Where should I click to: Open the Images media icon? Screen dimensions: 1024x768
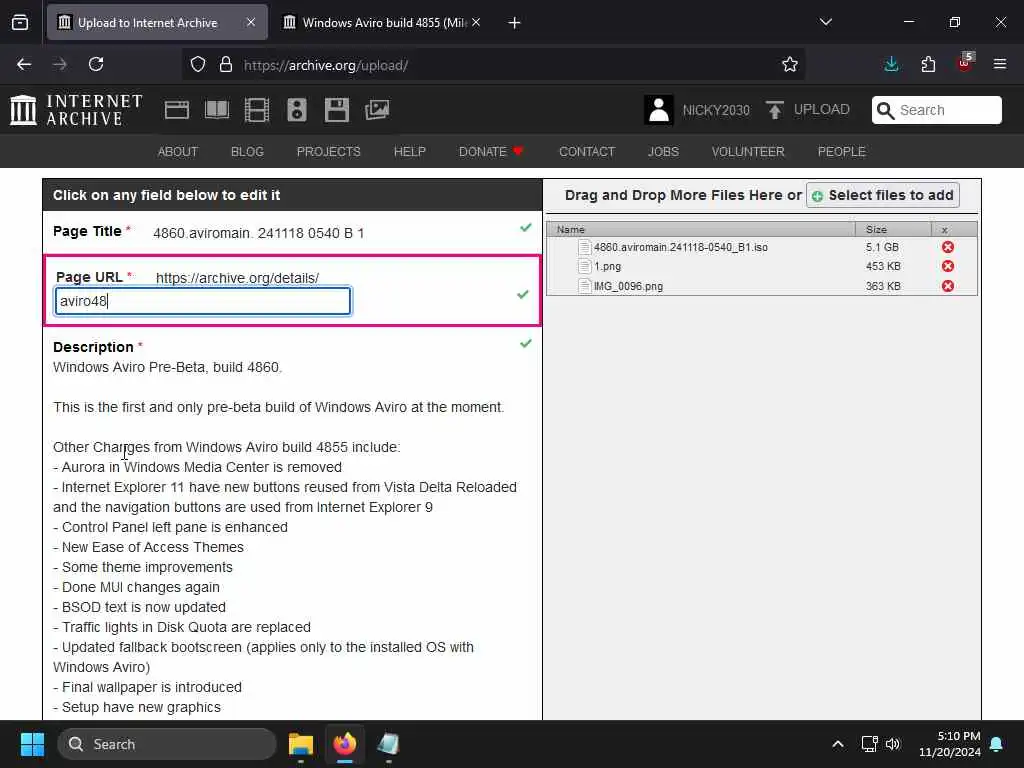[377, 110]
